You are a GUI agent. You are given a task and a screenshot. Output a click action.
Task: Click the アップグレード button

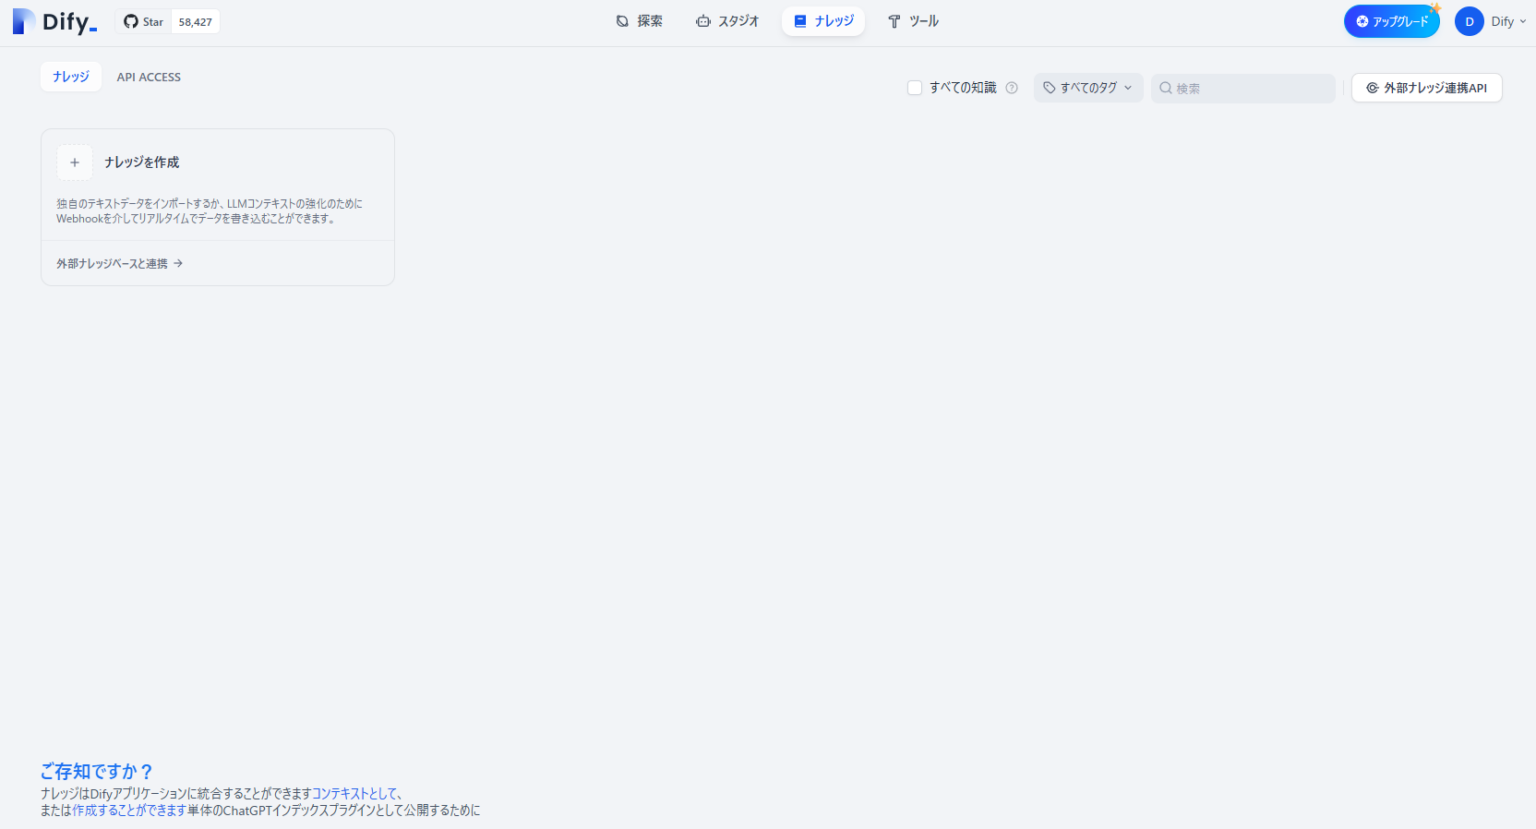coord(1391,20)
